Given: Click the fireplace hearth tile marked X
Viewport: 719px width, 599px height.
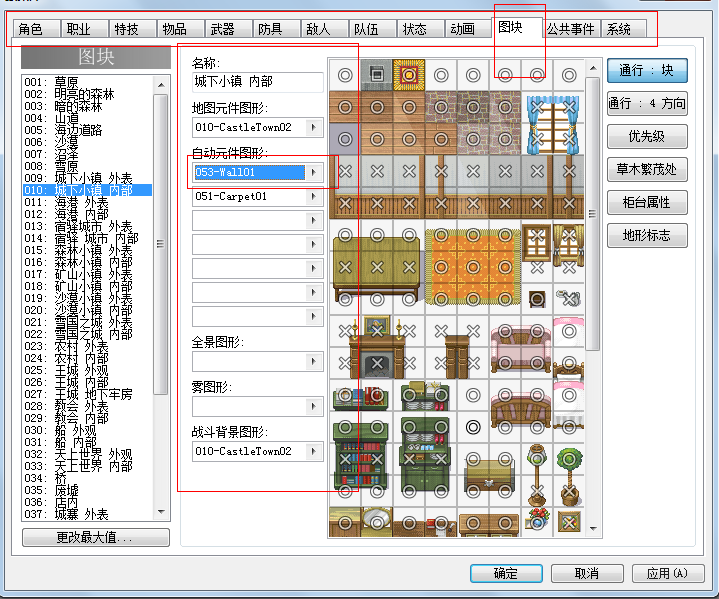Looking at the screenshot, I should click(377, 364).
